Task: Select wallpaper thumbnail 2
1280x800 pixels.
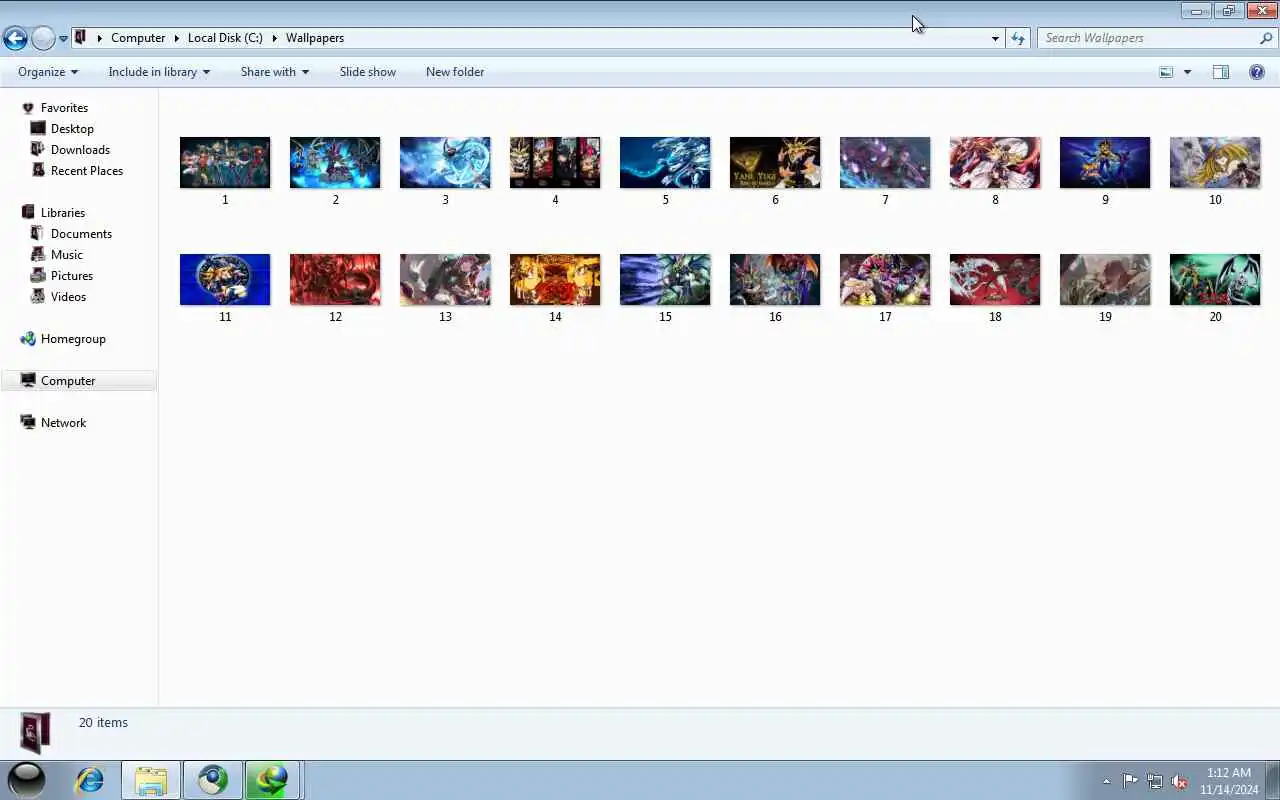Action: click(335, 163)
